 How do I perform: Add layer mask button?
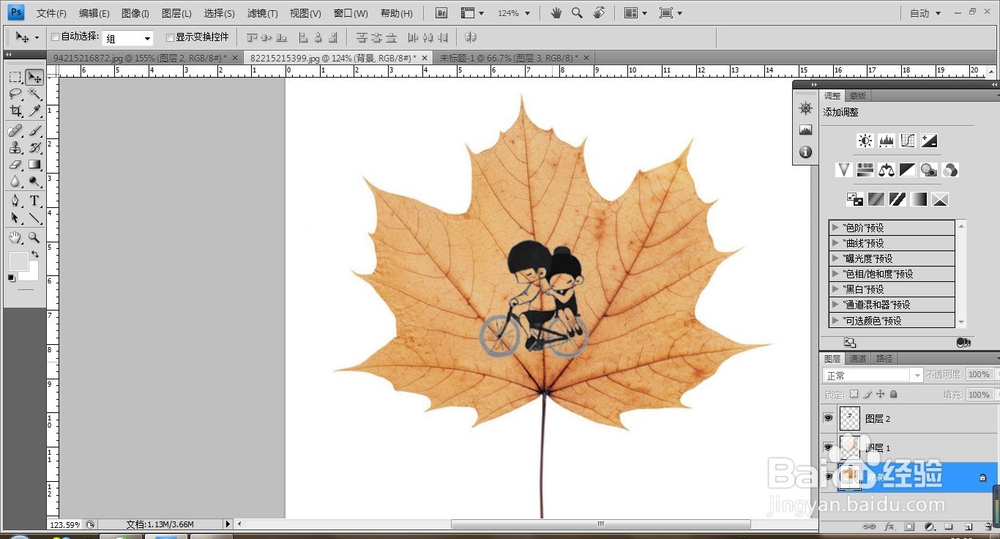point(909,527)
